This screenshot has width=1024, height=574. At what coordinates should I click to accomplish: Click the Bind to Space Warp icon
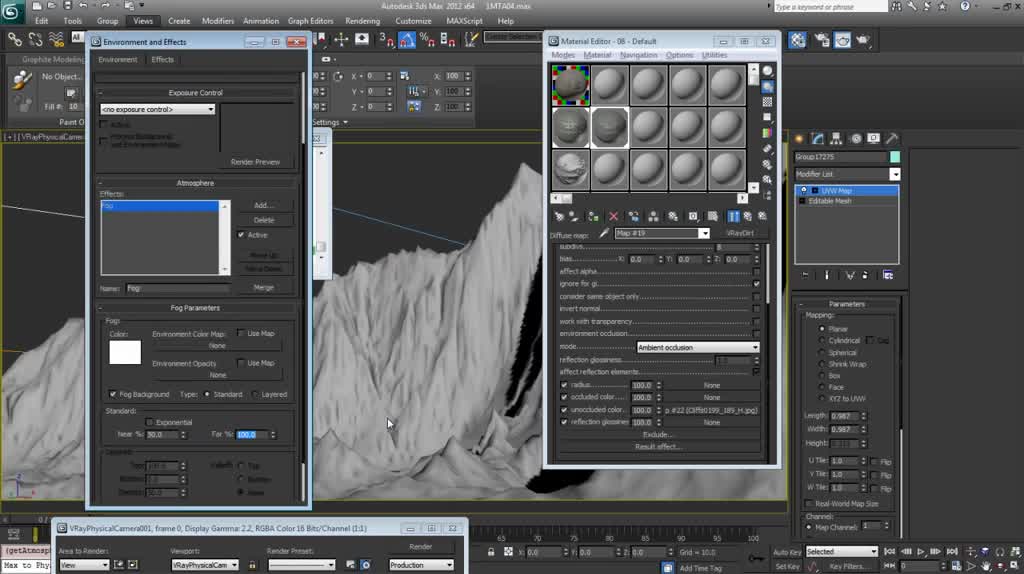(56, 40)
